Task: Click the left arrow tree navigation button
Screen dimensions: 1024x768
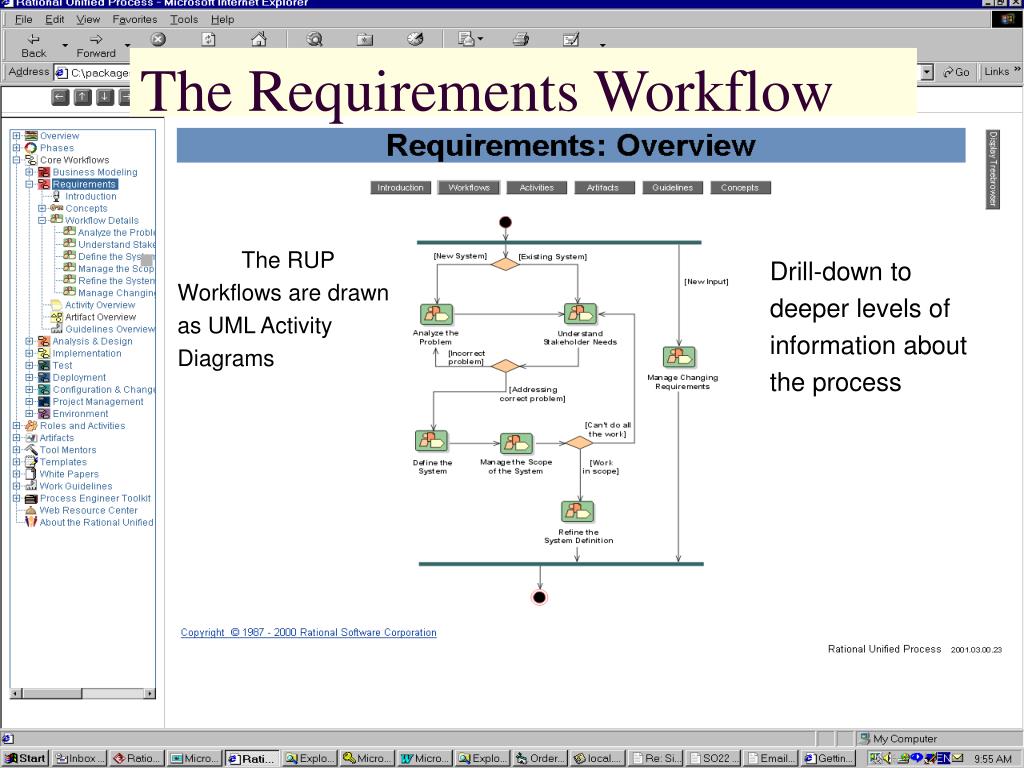Action: point(60,98)
